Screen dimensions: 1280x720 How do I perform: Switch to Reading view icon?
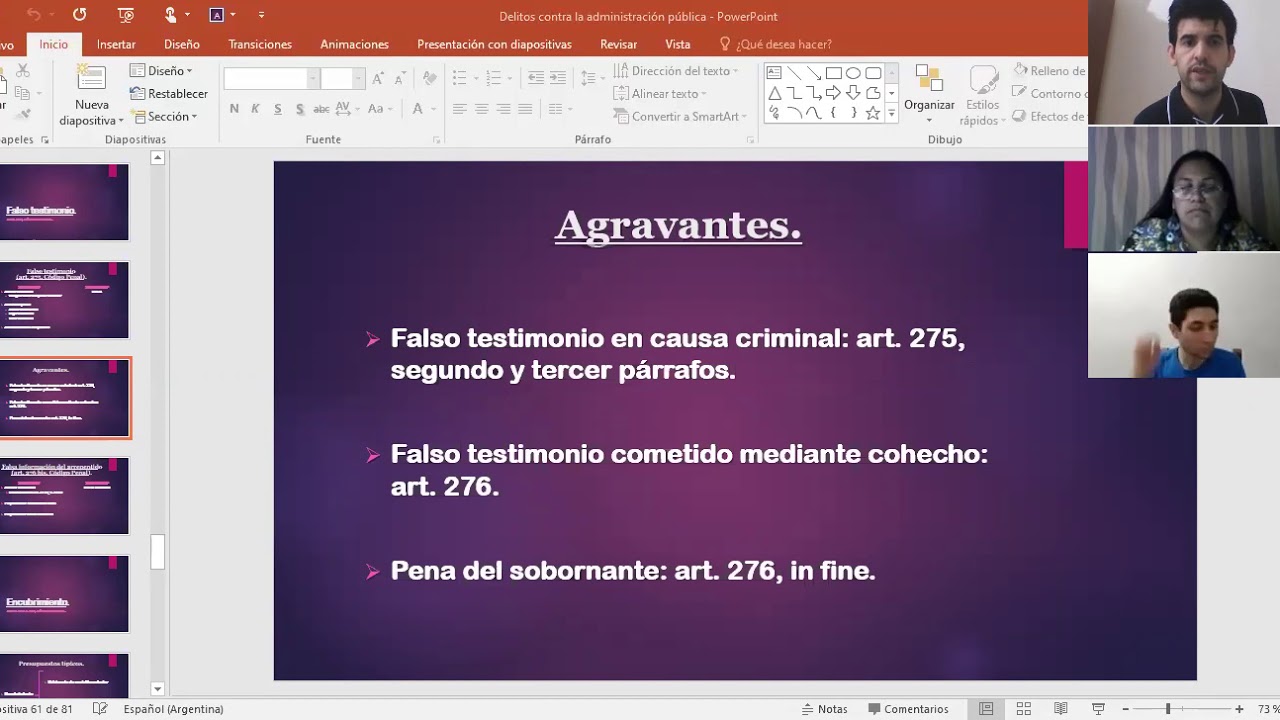click(1061, 709)
